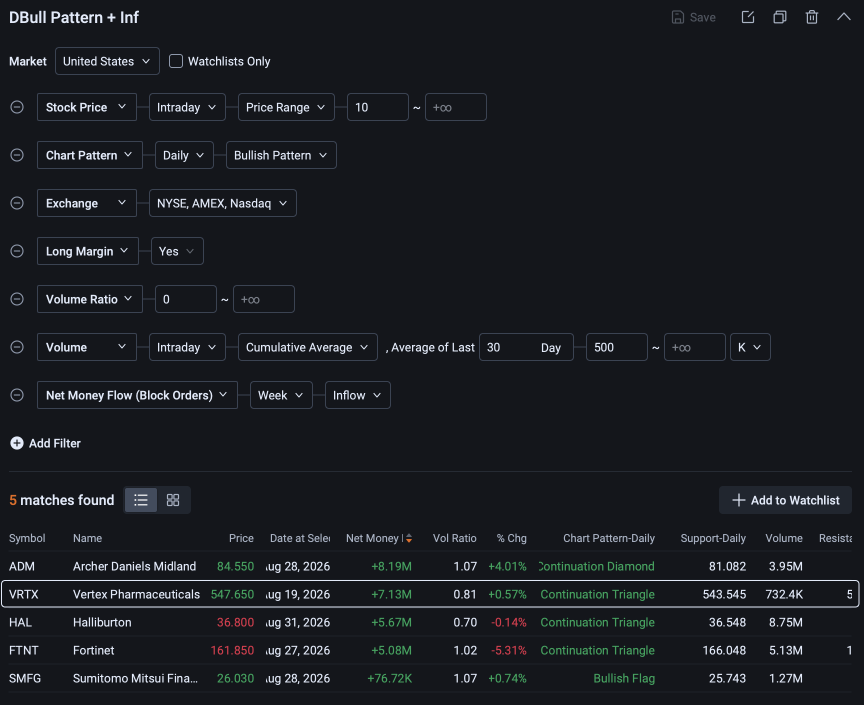The height and width of the screenshot is (705, 864).
Task: Open the Chart Pattern filter dropdown
Action: point(89,155)
